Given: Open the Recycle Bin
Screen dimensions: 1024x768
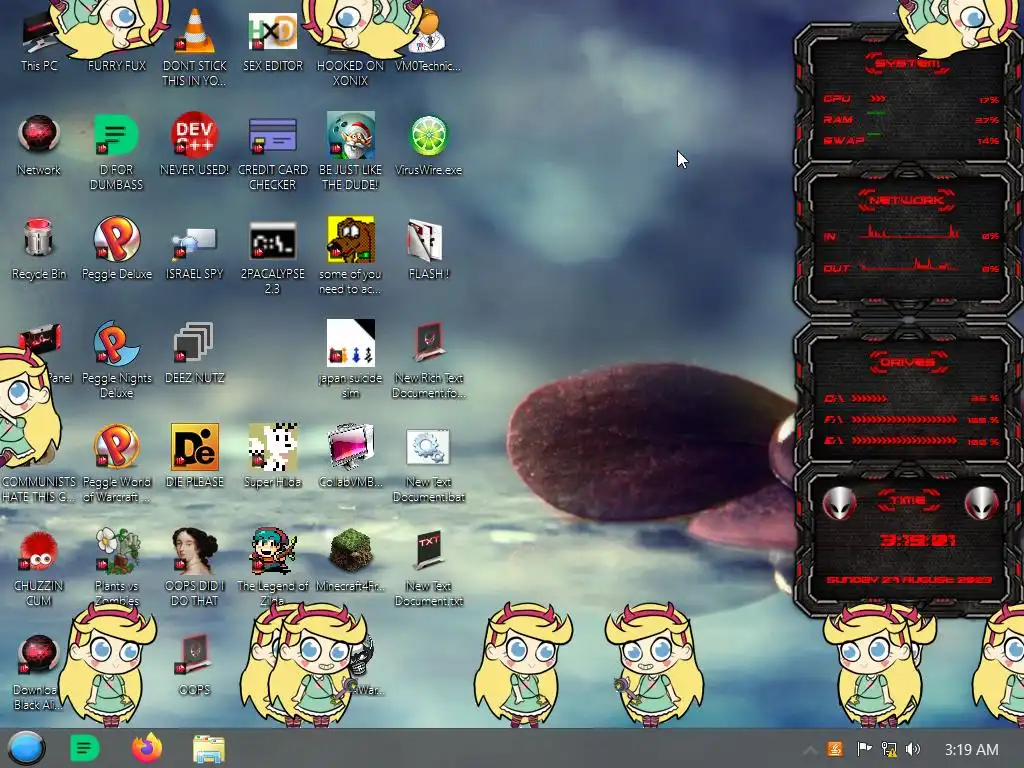Looking at the screenshot, I should point(39,248).
